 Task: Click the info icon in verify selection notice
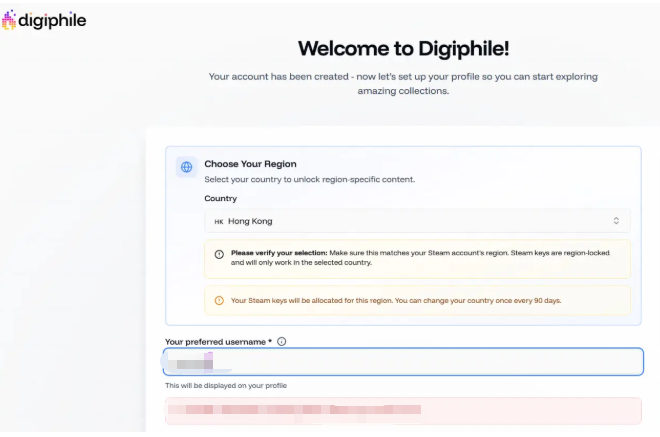coord(219,254)
